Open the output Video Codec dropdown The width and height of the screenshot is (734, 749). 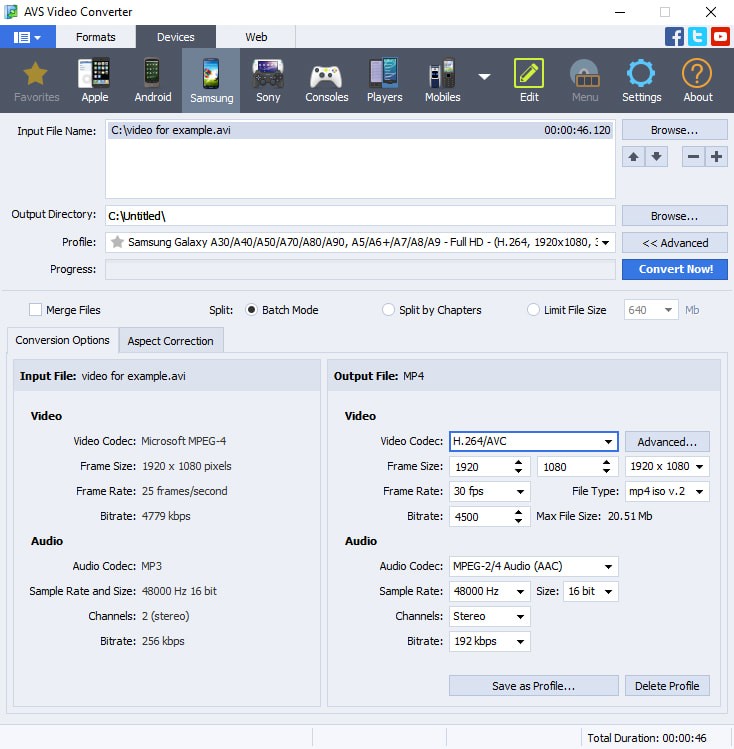click(608, 441)
